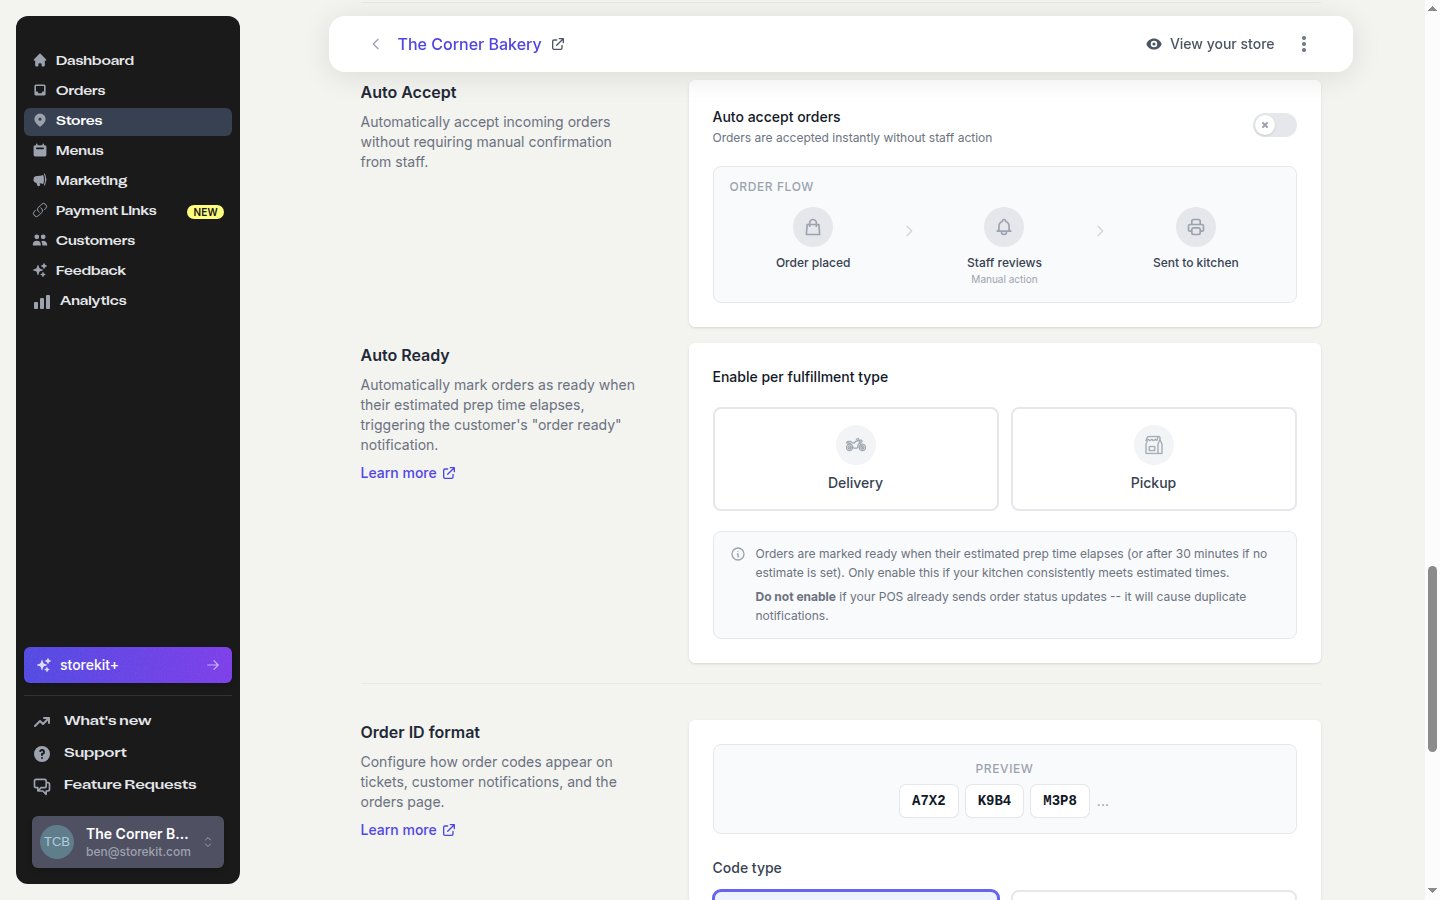Open Payment Links in the sidebar

click(128, 211)
